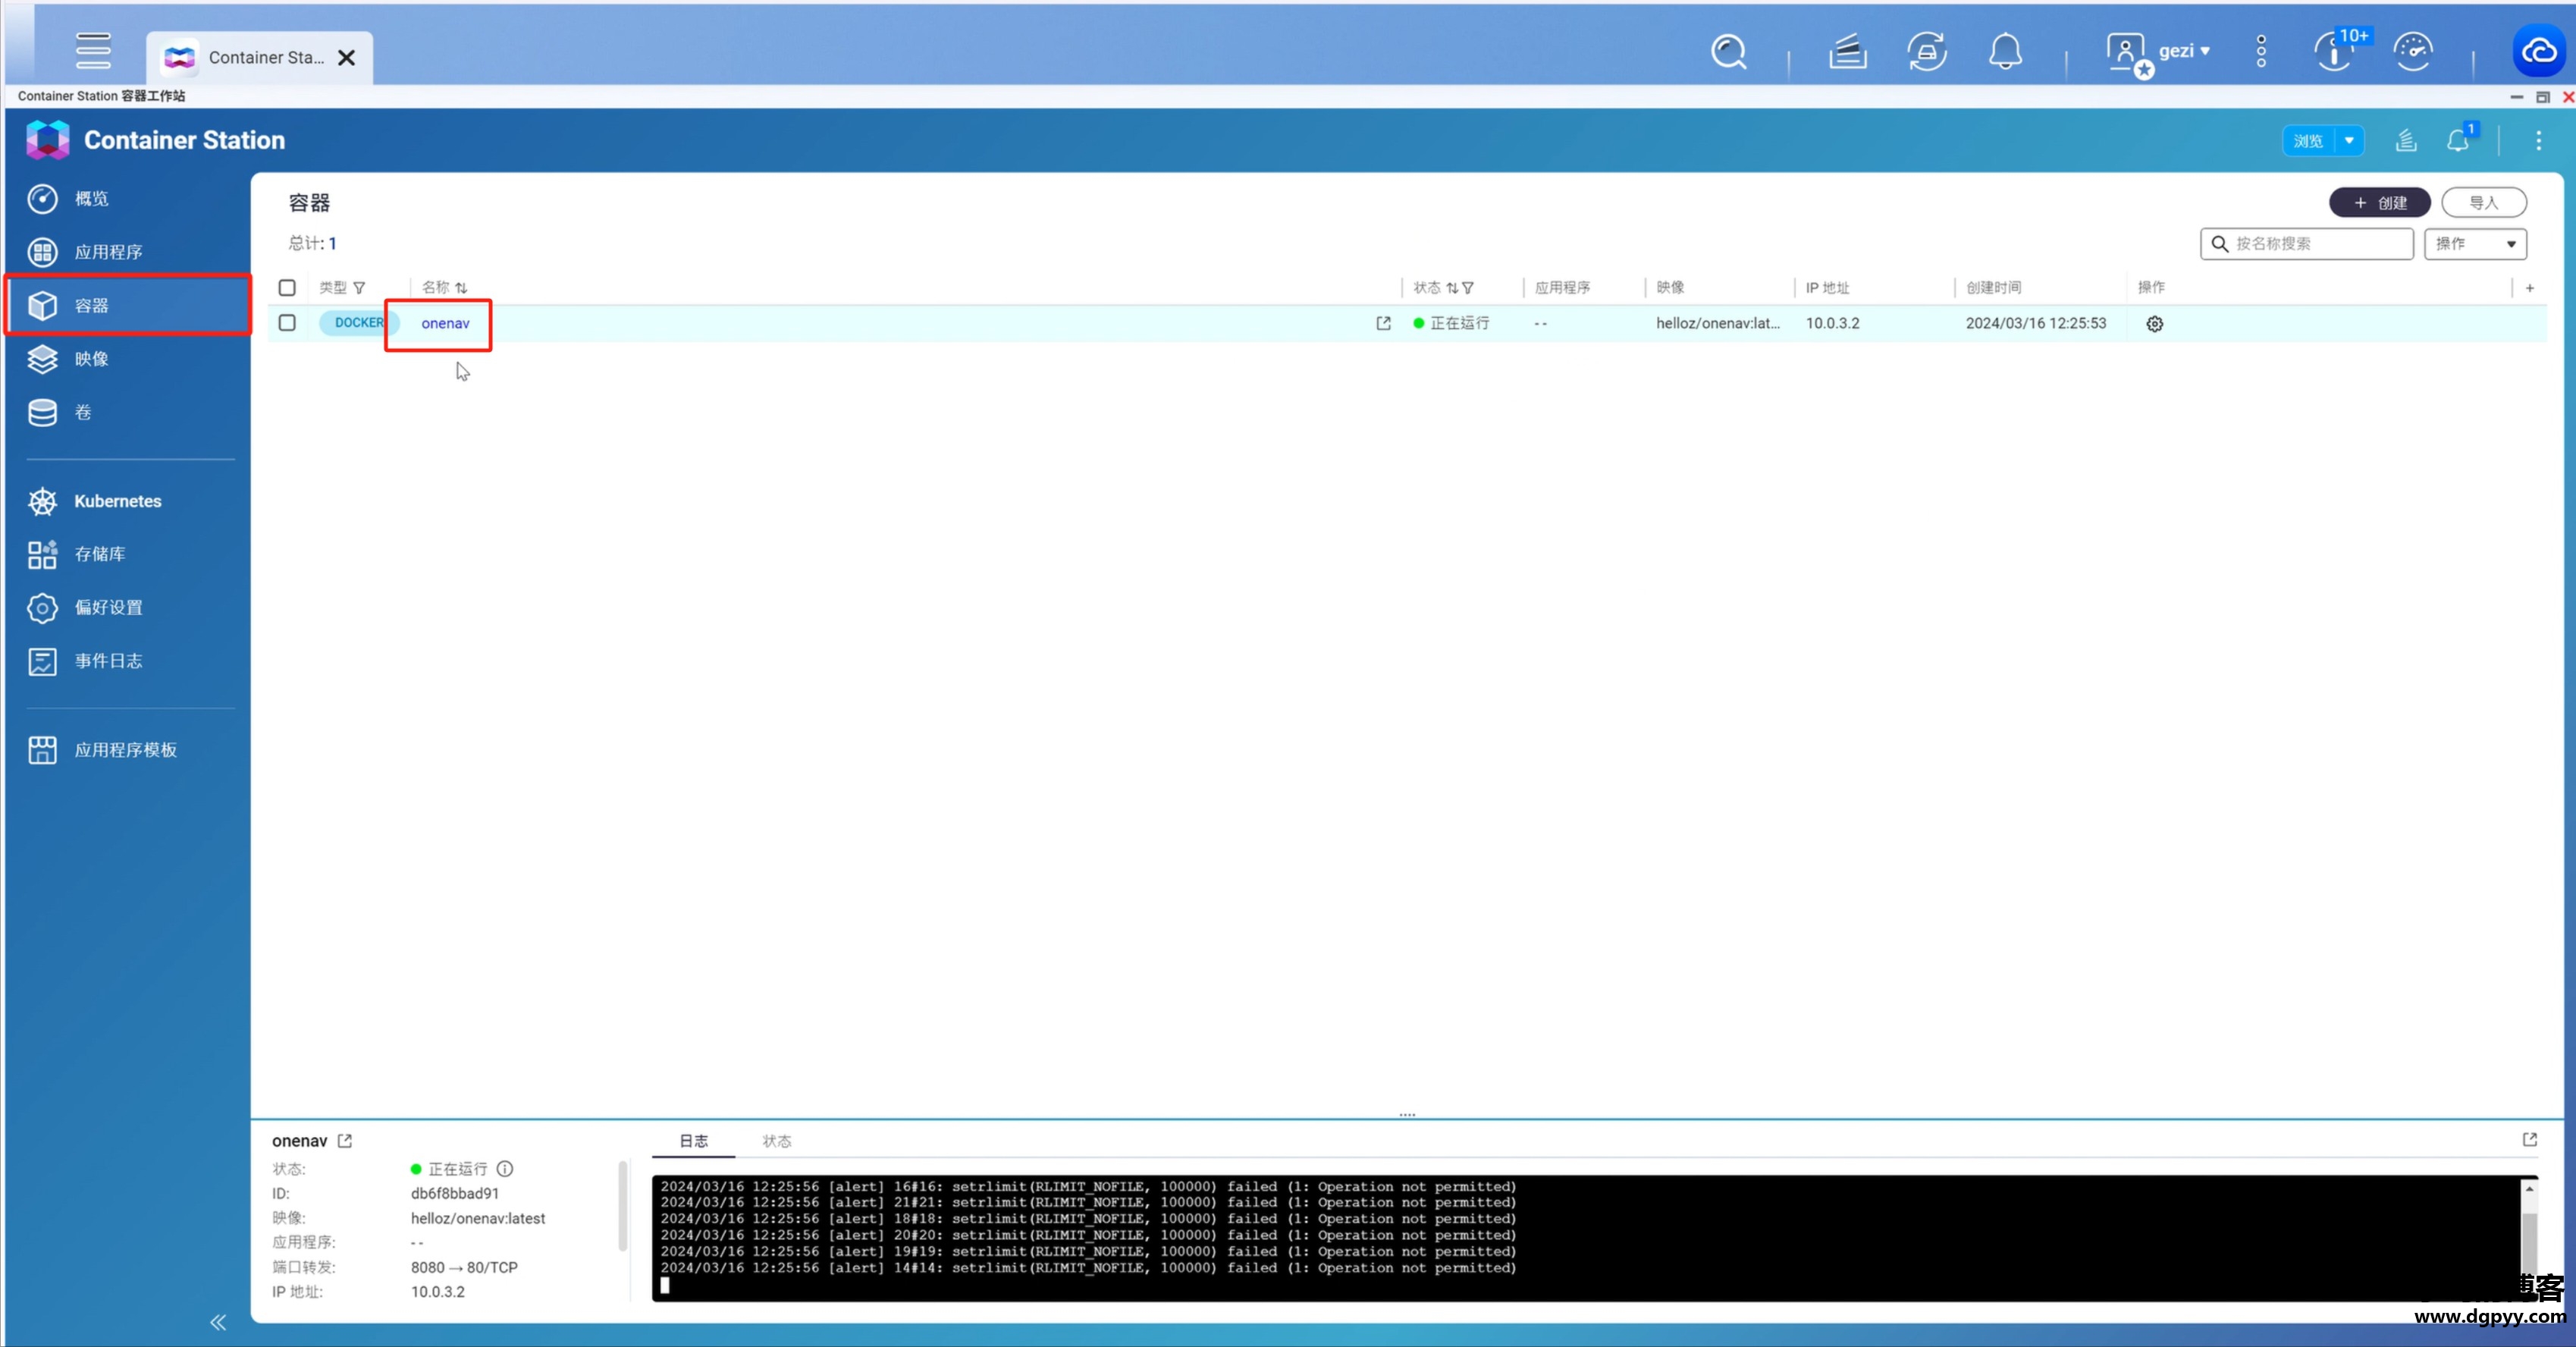Click the DOCKER type badge
This screenshot has height=1347, width=2576.
(x=359, y=323)
